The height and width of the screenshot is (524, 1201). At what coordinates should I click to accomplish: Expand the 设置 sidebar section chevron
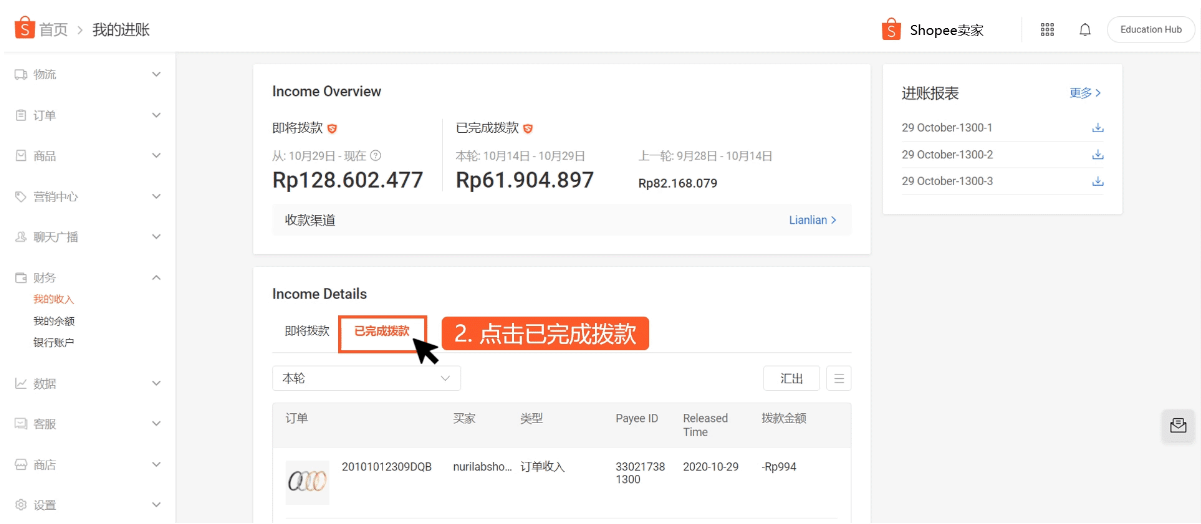[x=156, y=505]
